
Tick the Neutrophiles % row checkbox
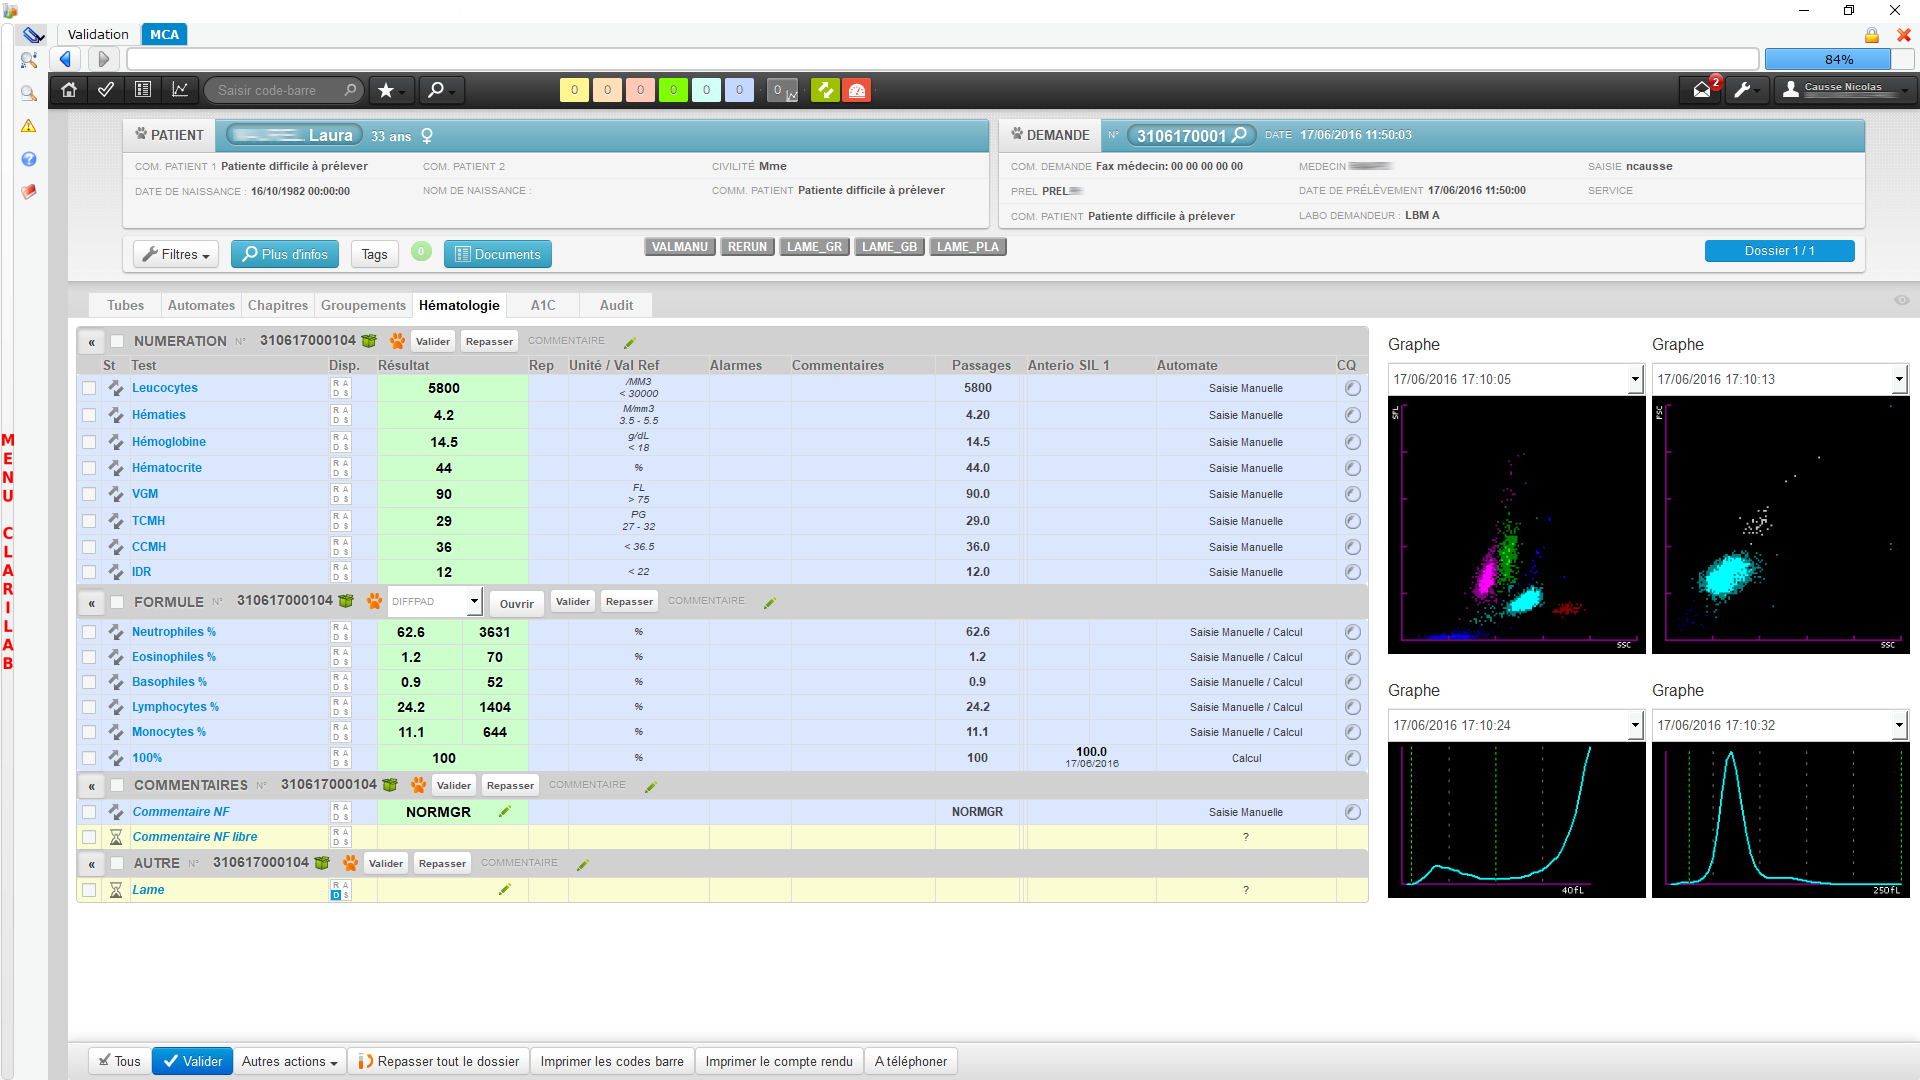(x=89, y=632)
